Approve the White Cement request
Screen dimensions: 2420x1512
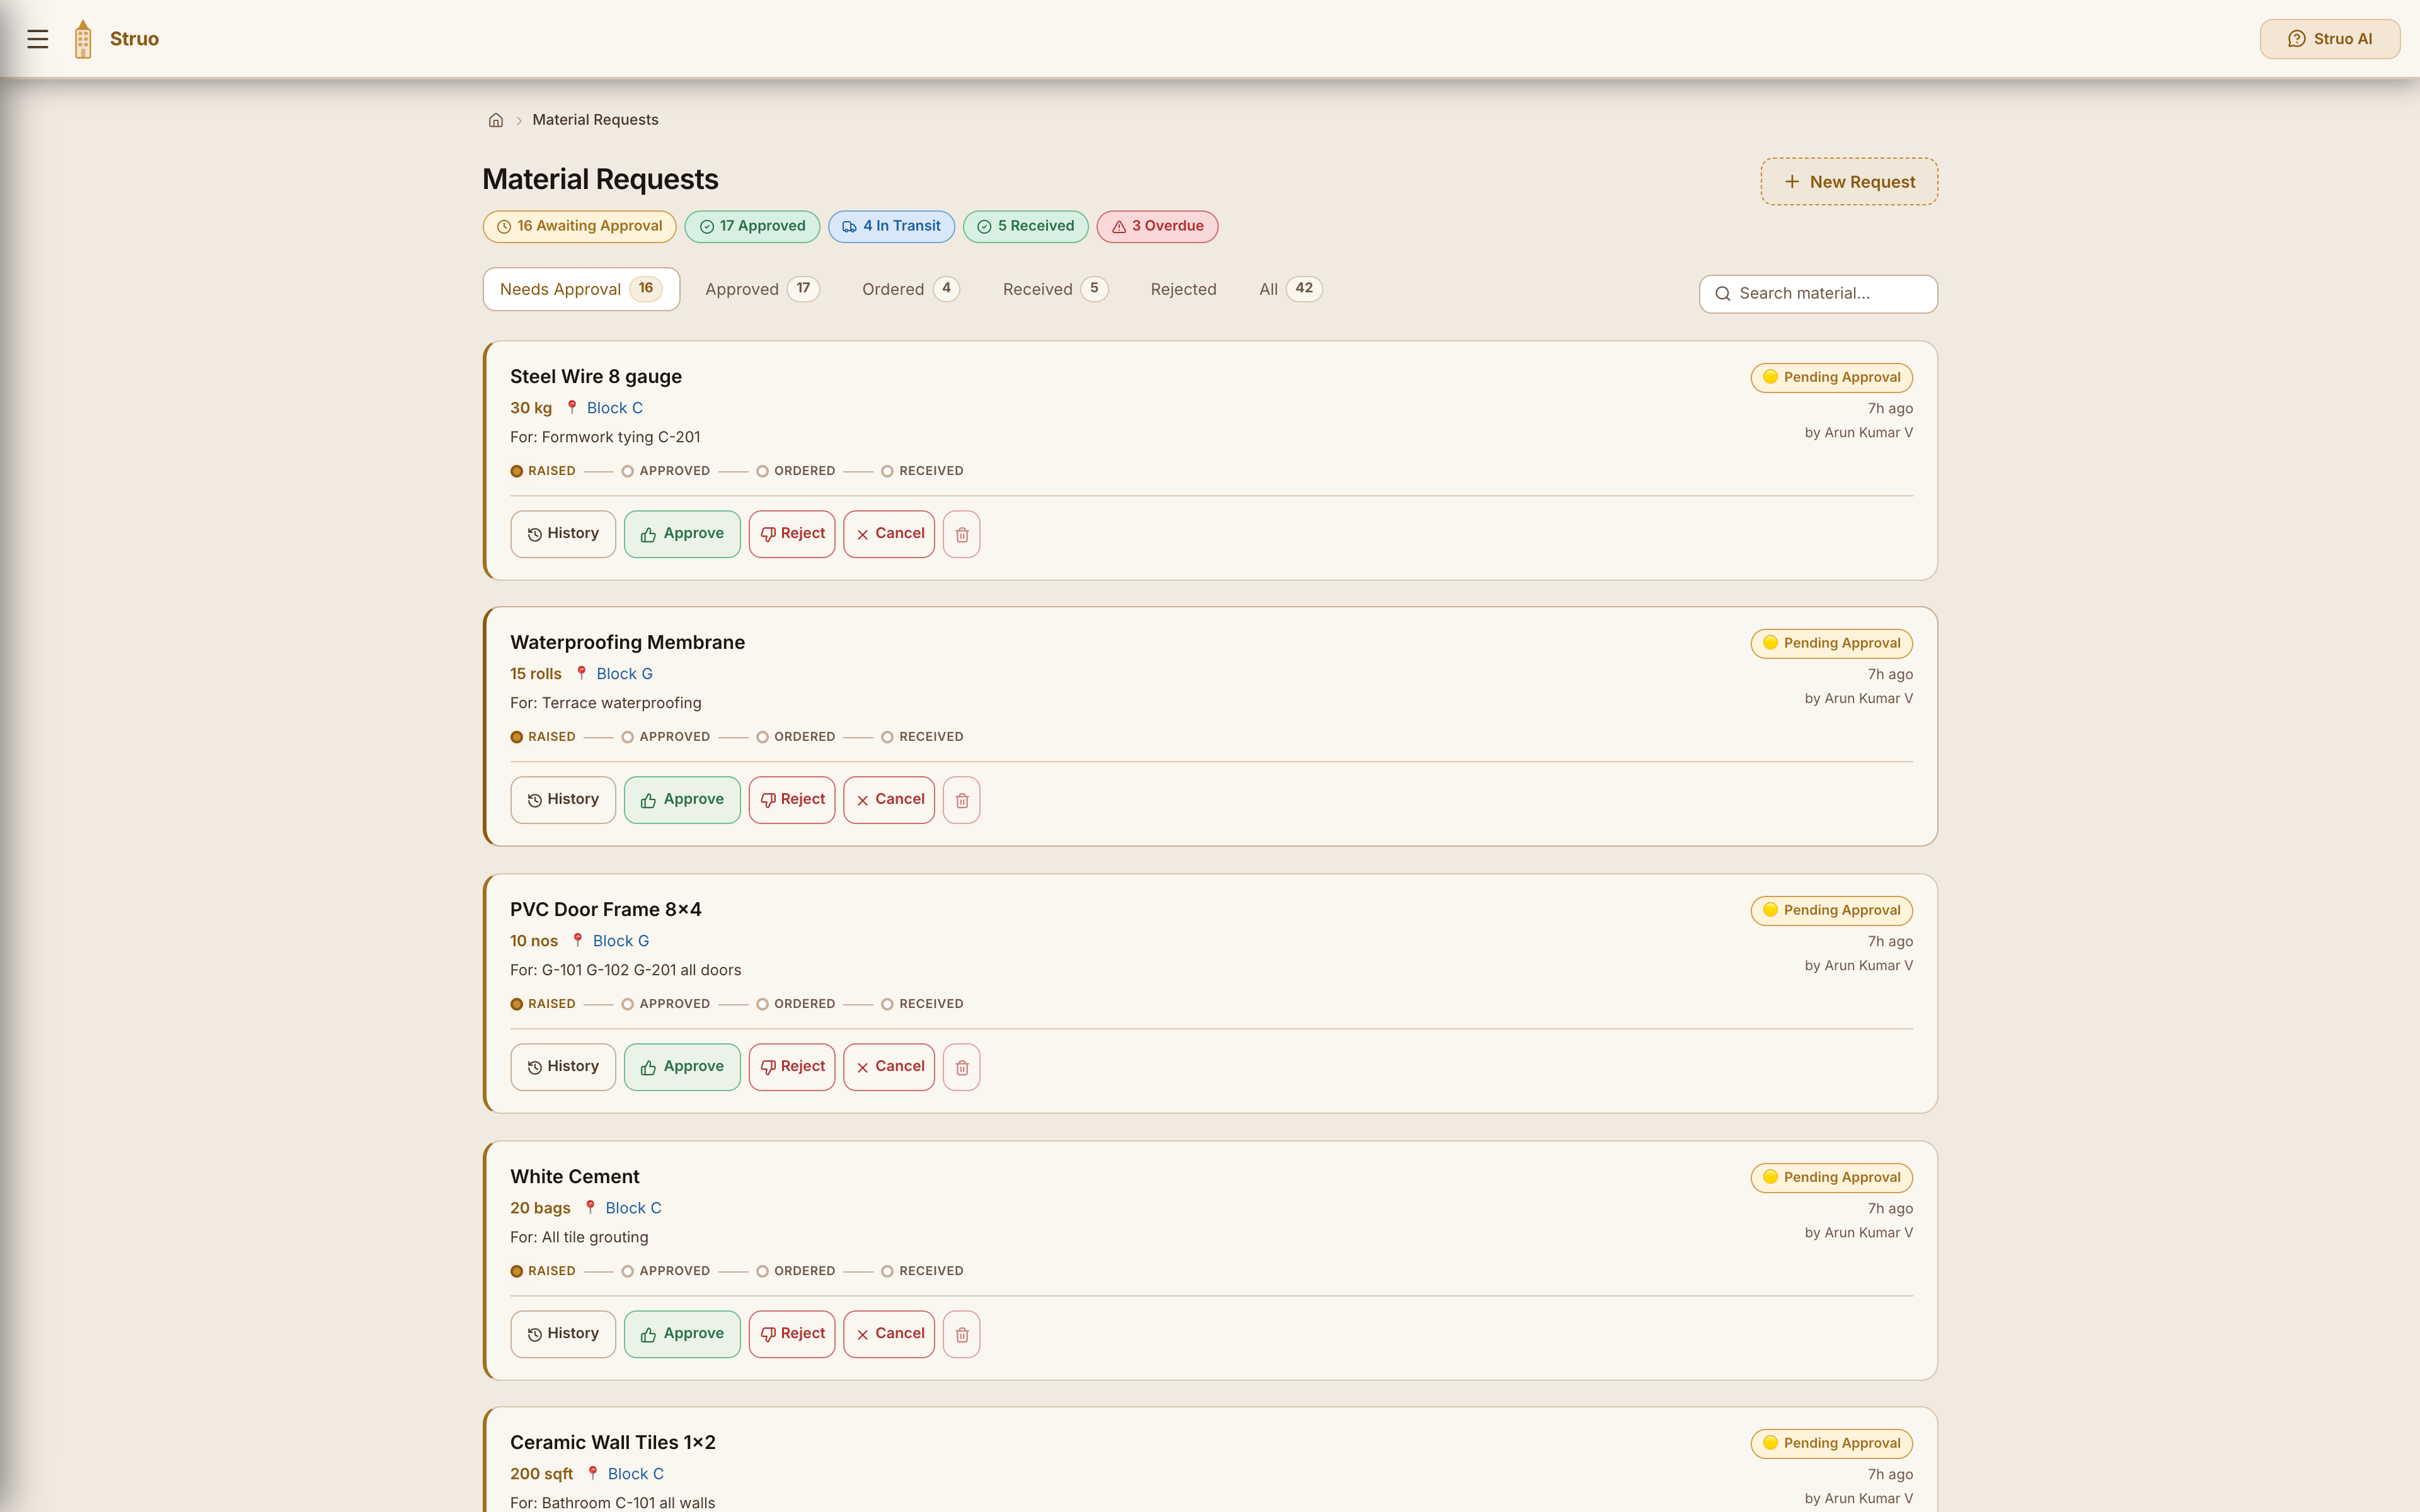[x=682, y=1334]
